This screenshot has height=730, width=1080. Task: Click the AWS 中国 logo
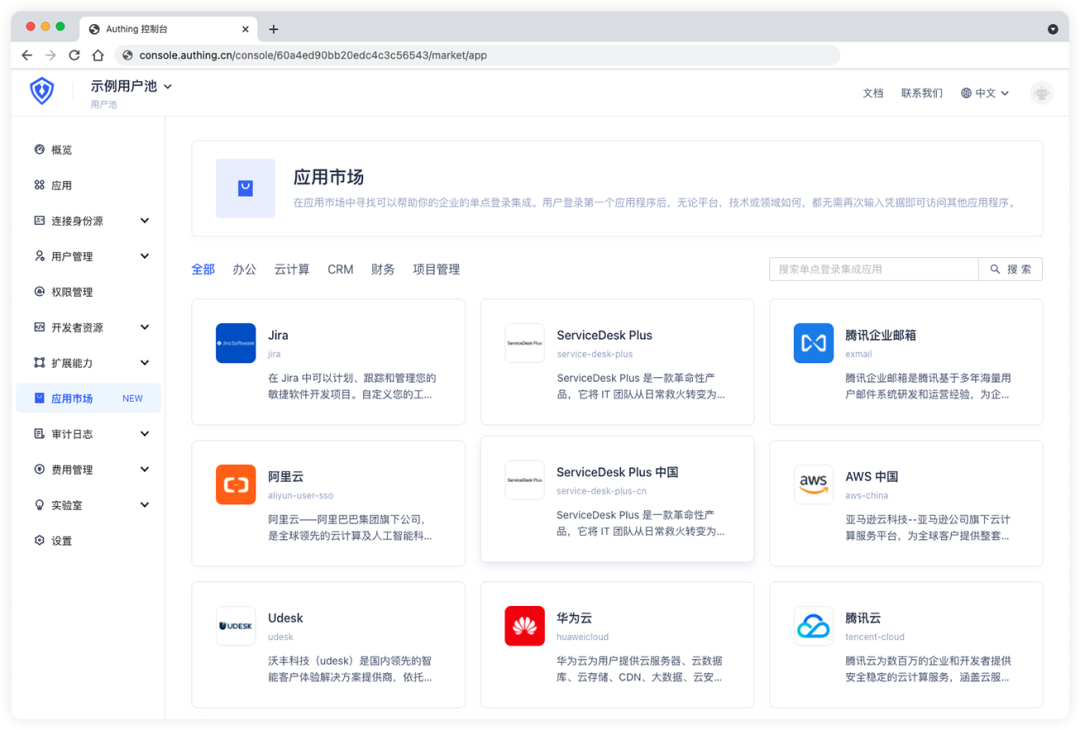click(813, 484)
